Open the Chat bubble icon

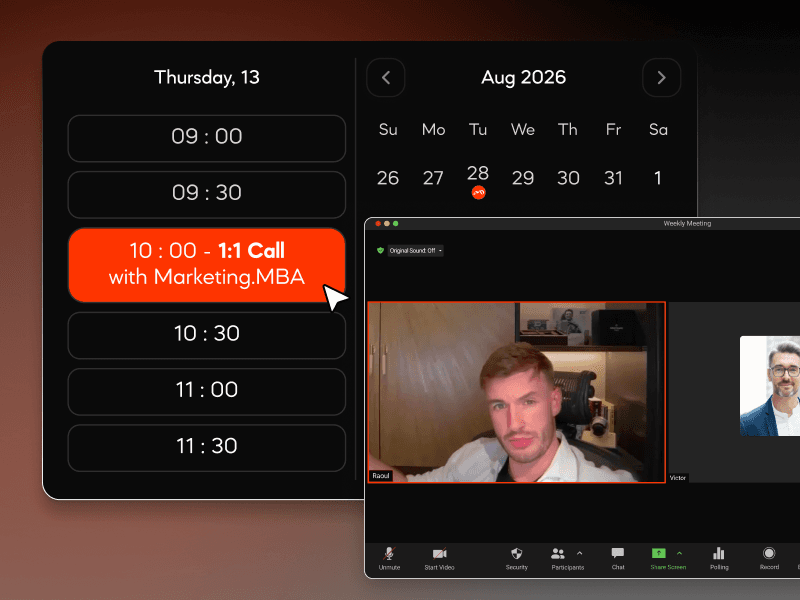[x=618, y=554]
